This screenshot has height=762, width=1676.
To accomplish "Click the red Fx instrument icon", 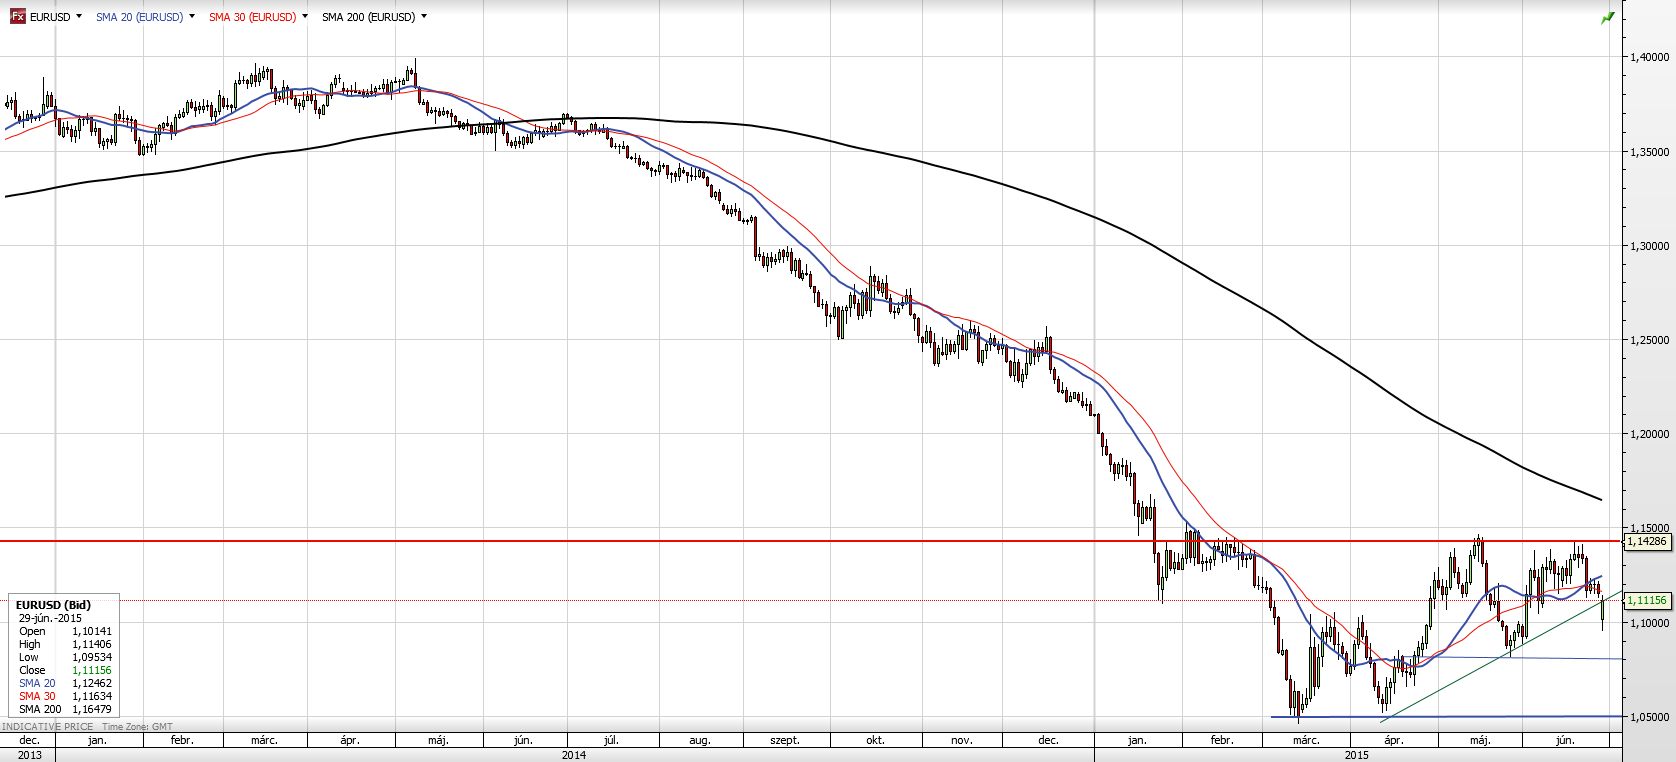I will [x=17, y=16].
